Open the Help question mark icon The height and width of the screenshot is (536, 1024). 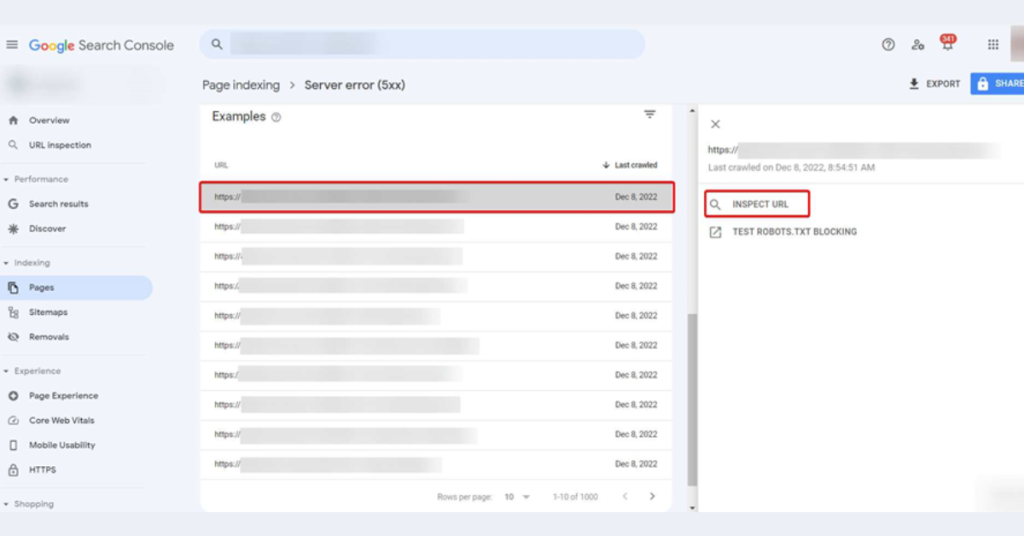[x=888, y=44]
